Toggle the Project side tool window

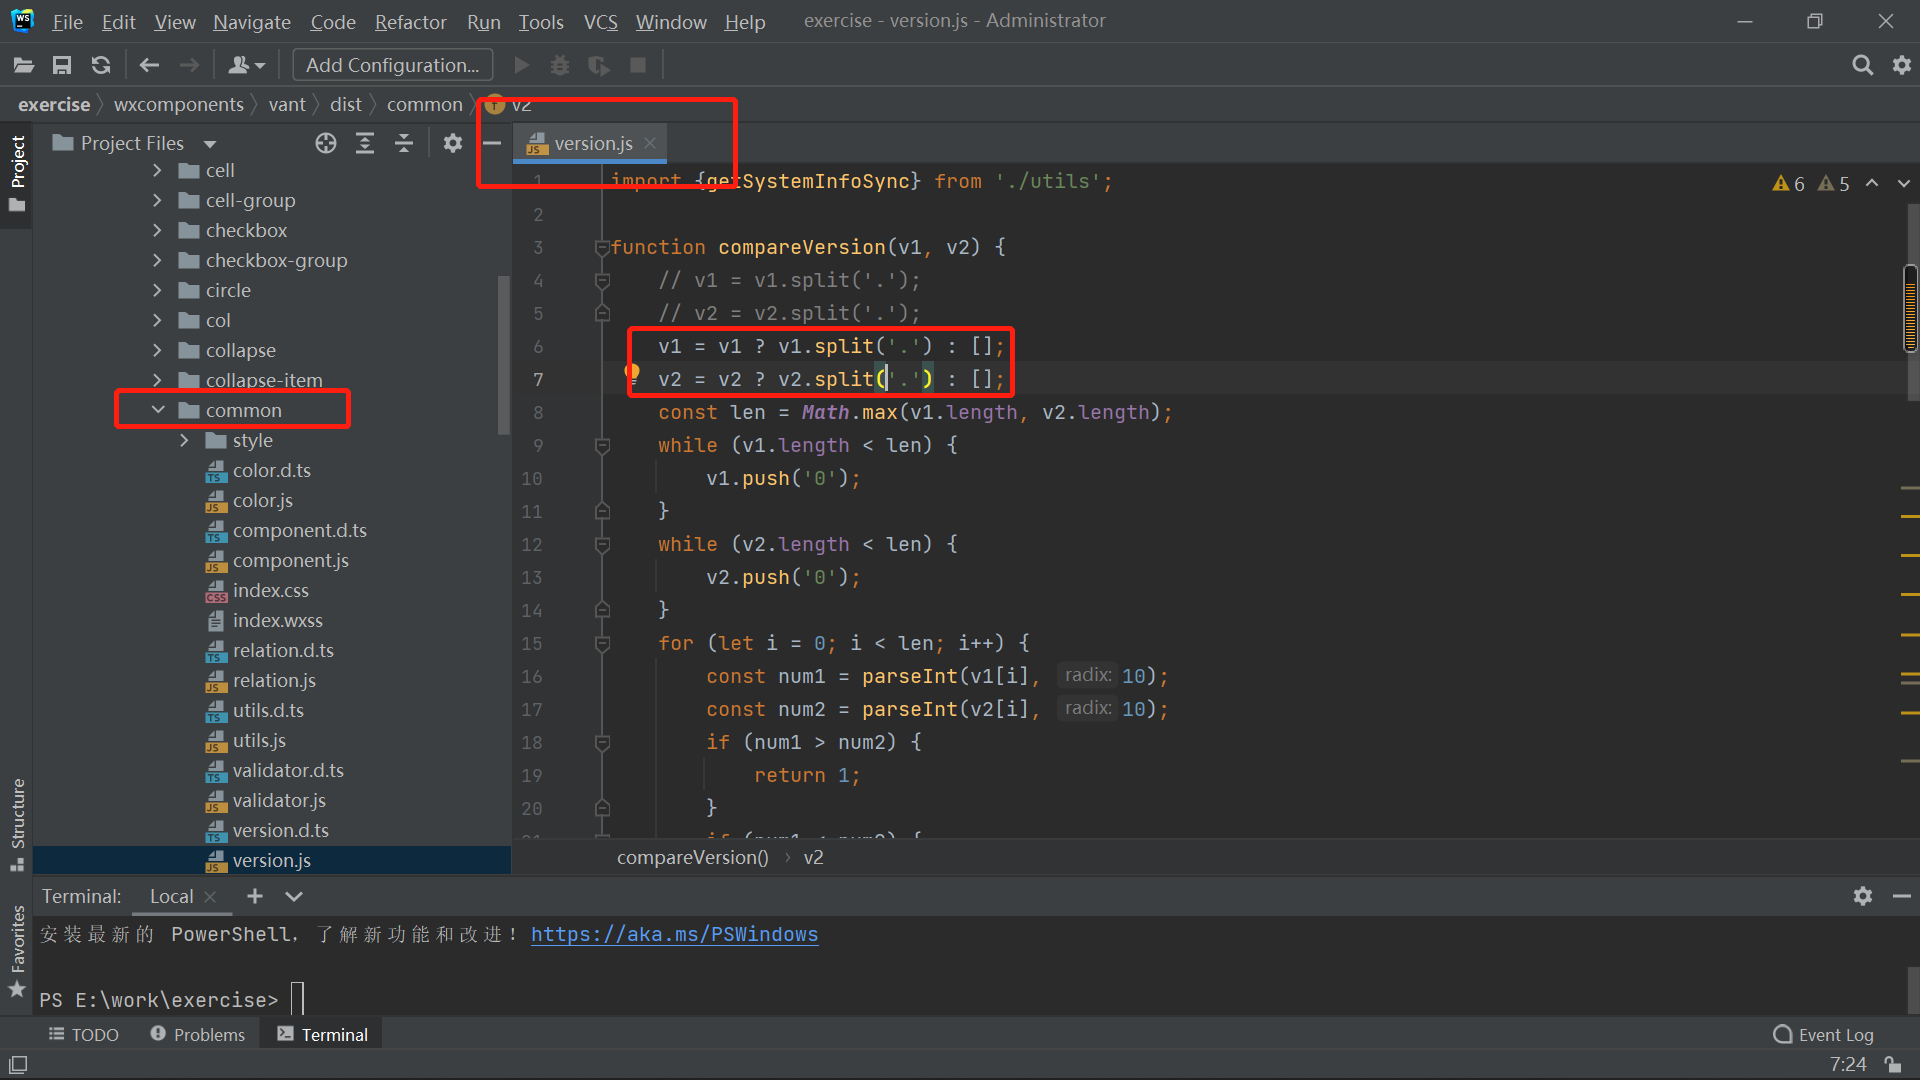[17, 170]
